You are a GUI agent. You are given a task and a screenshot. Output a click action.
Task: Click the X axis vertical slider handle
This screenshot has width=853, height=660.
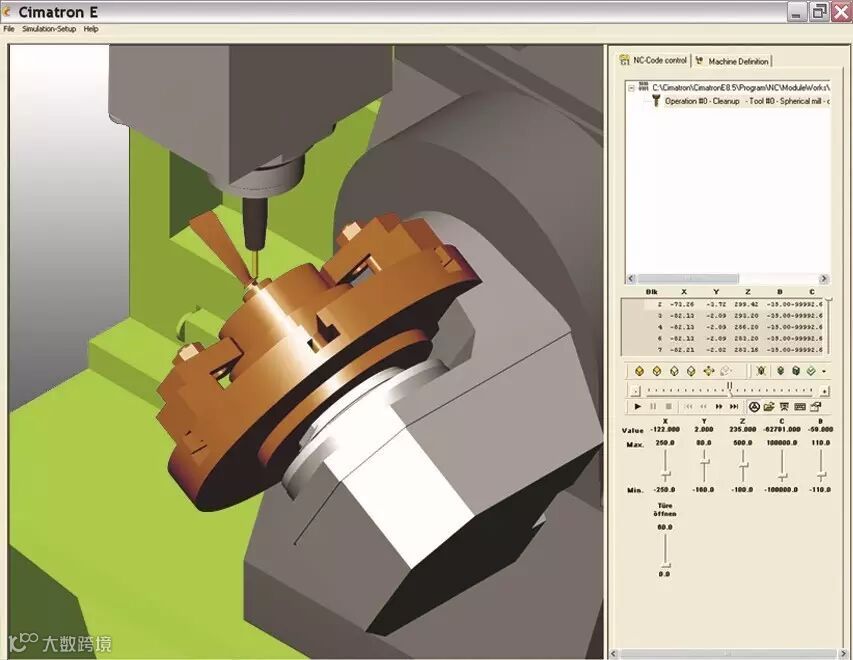(665, 473)
